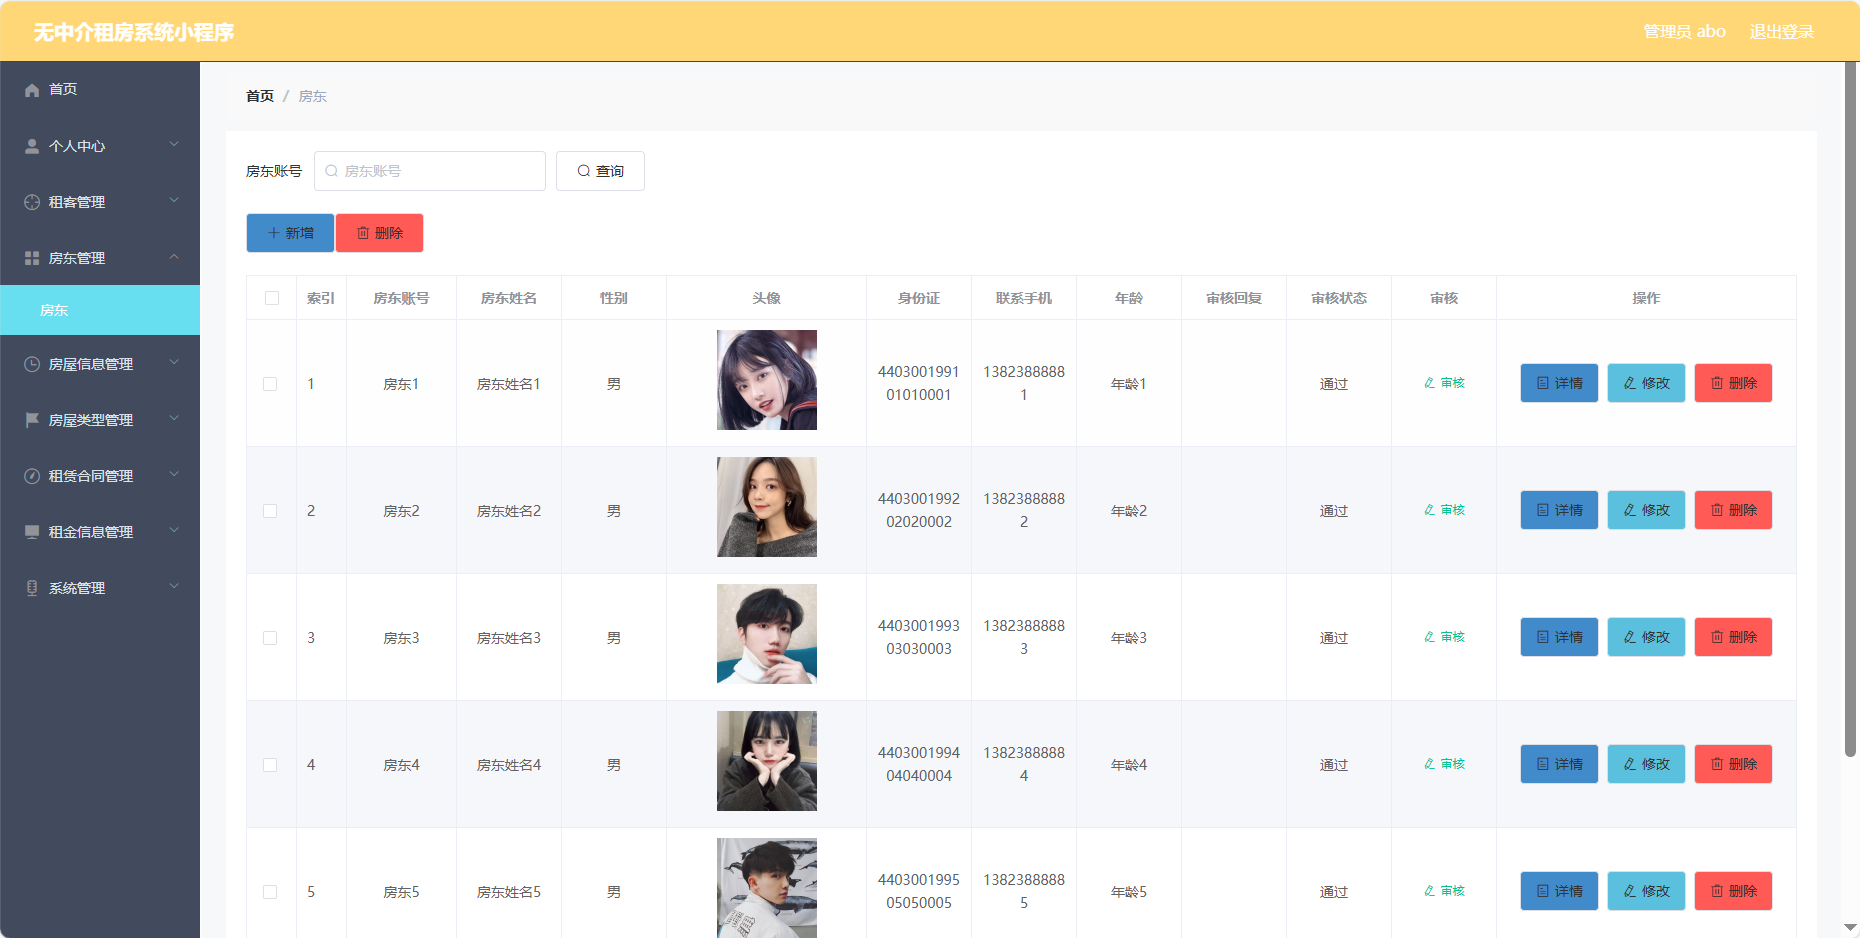Screen dimensions: 1860x938
Task: Check the checkbox for row 房东2
Action: click(x=270, y=511)
